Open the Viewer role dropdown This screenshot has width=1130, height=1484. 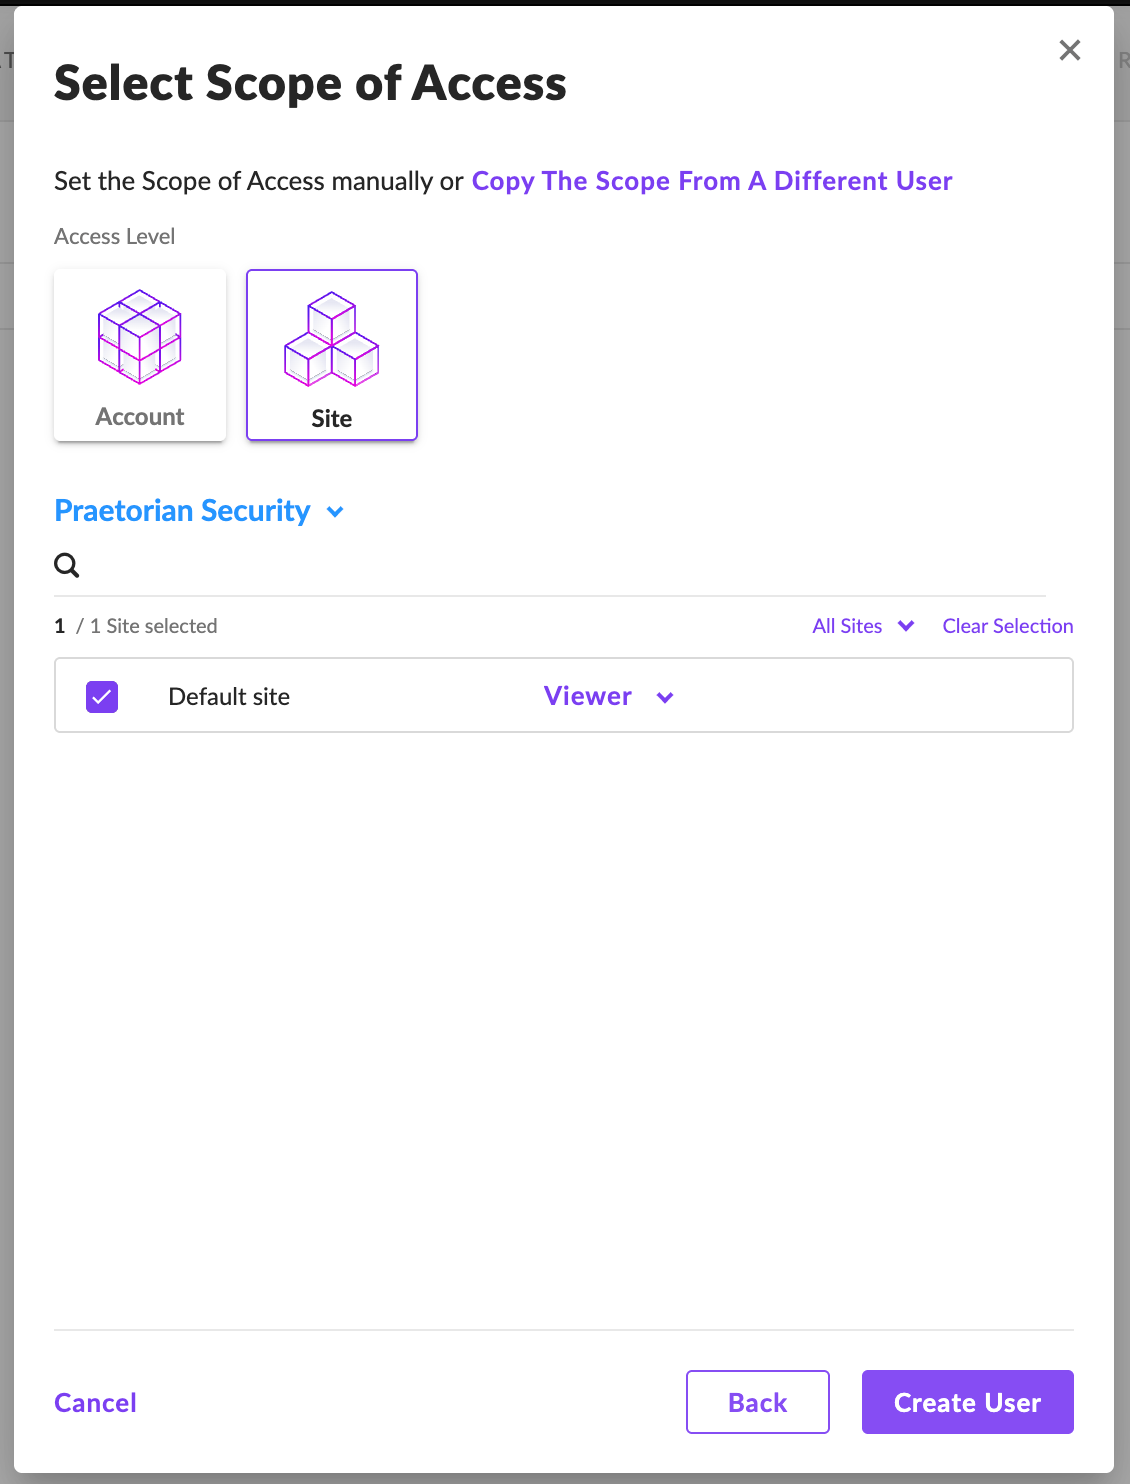pos(608,696)
